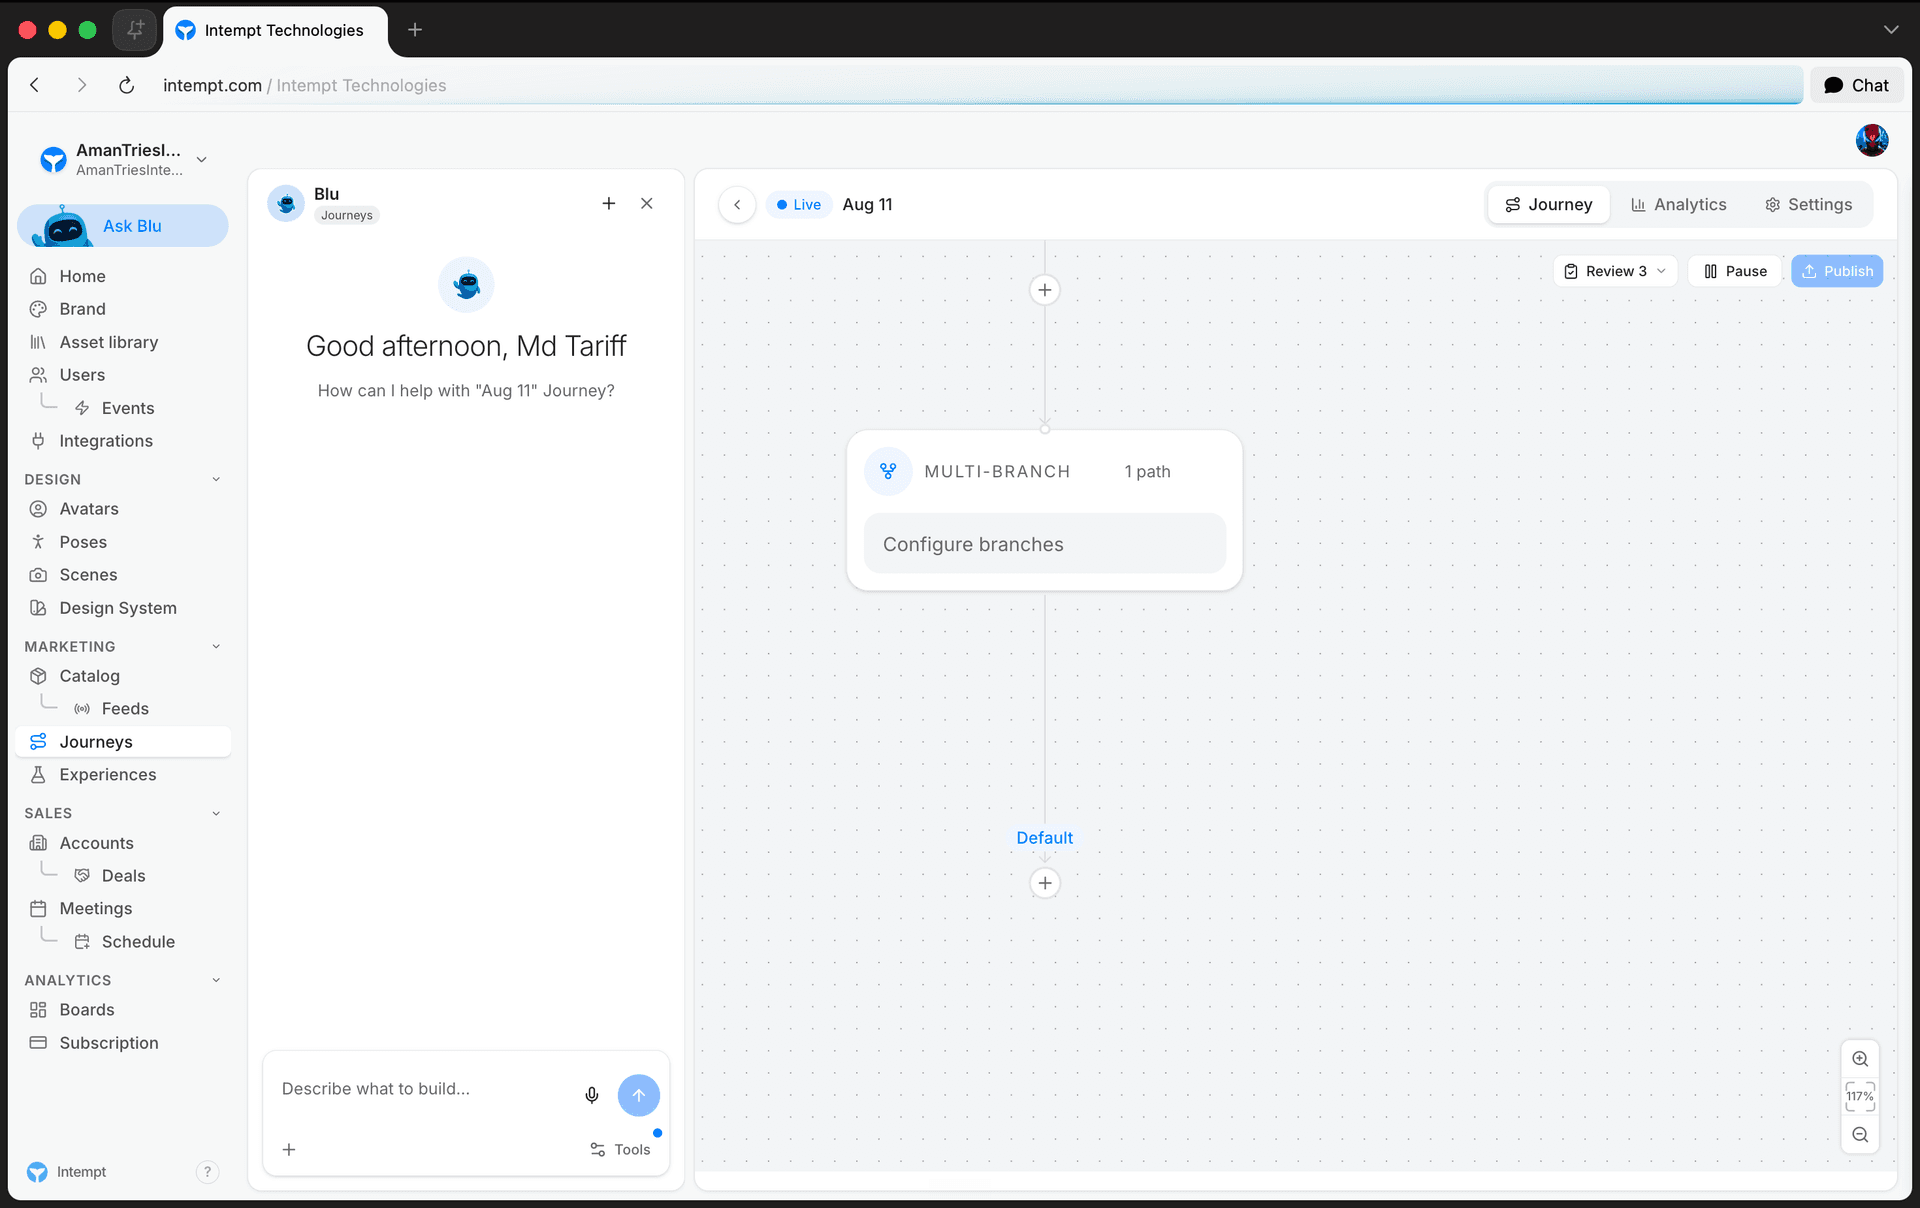The width and height of the screenshot is (1920, 1208).
Task: Add step below Default path
Action: click(x=1044, y=883)
